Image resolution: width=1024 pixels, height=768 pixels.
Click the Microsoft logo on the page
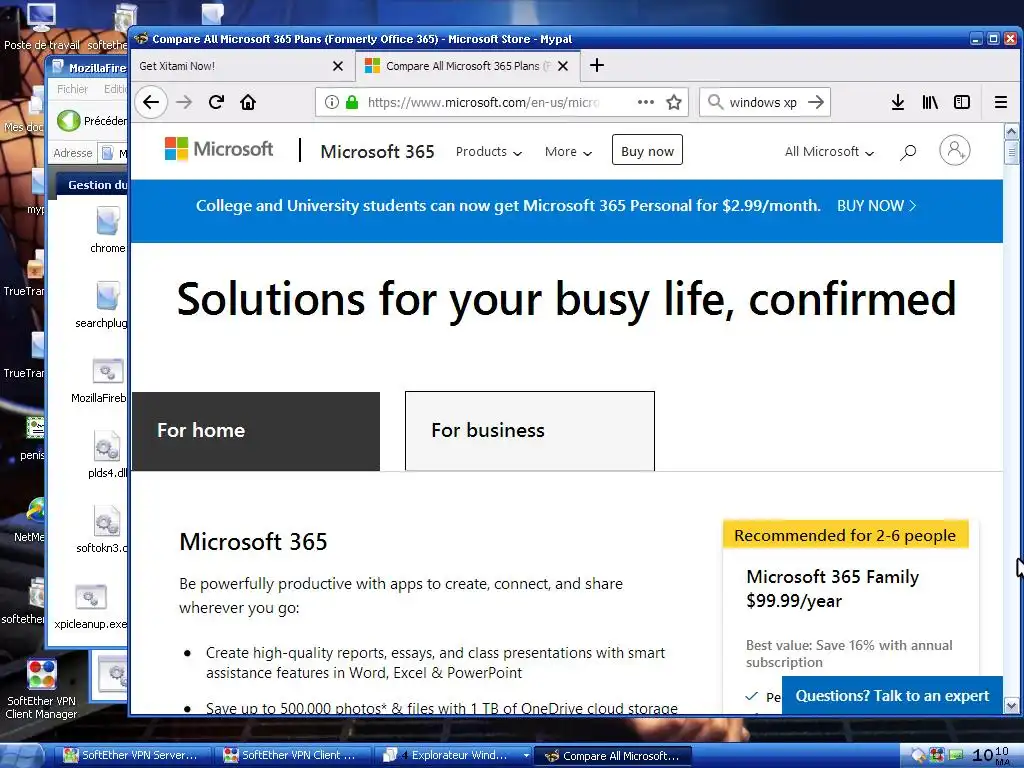tap(219, 150)
